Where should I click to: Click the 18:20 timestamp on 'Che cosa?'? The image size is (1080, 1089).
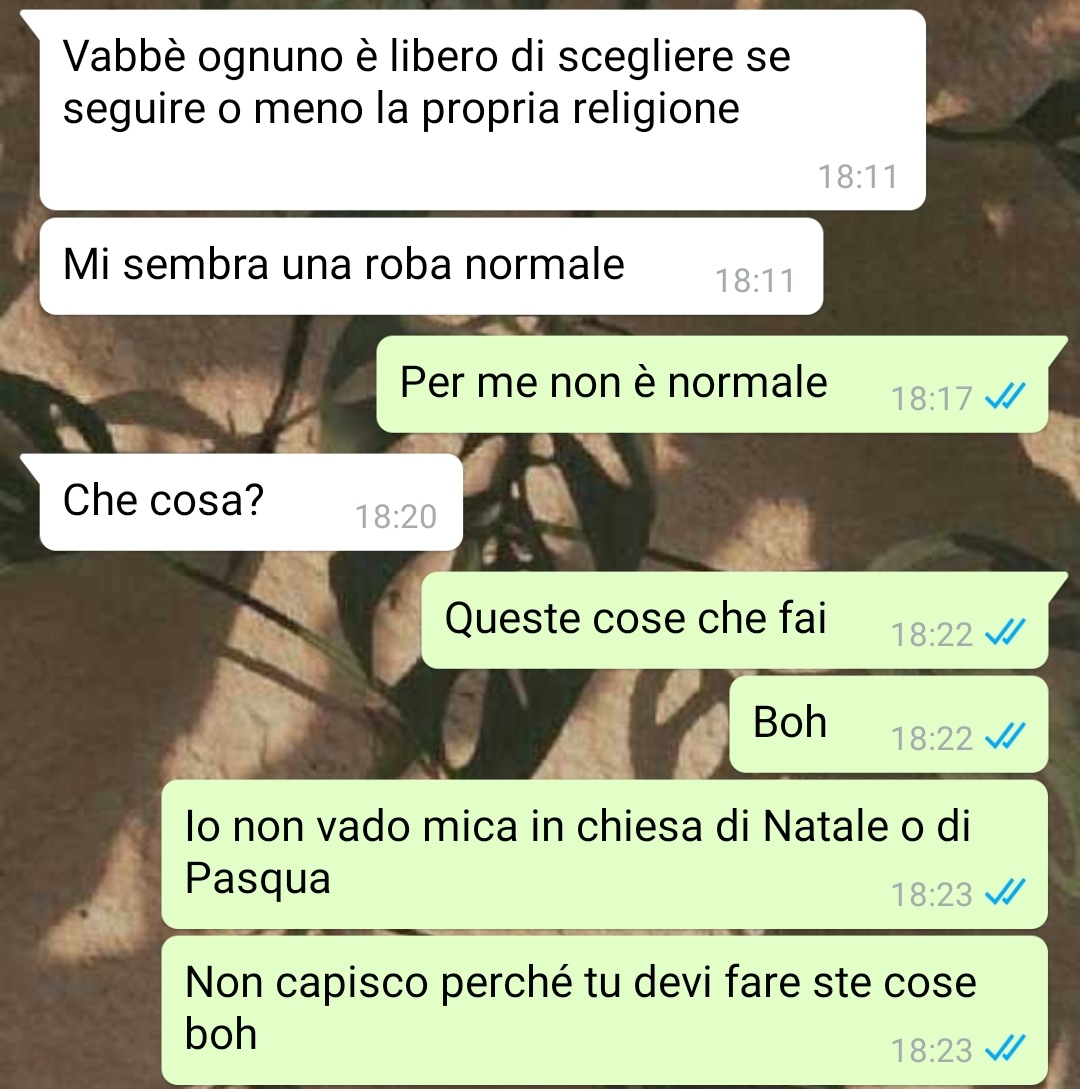click(396, 516)
